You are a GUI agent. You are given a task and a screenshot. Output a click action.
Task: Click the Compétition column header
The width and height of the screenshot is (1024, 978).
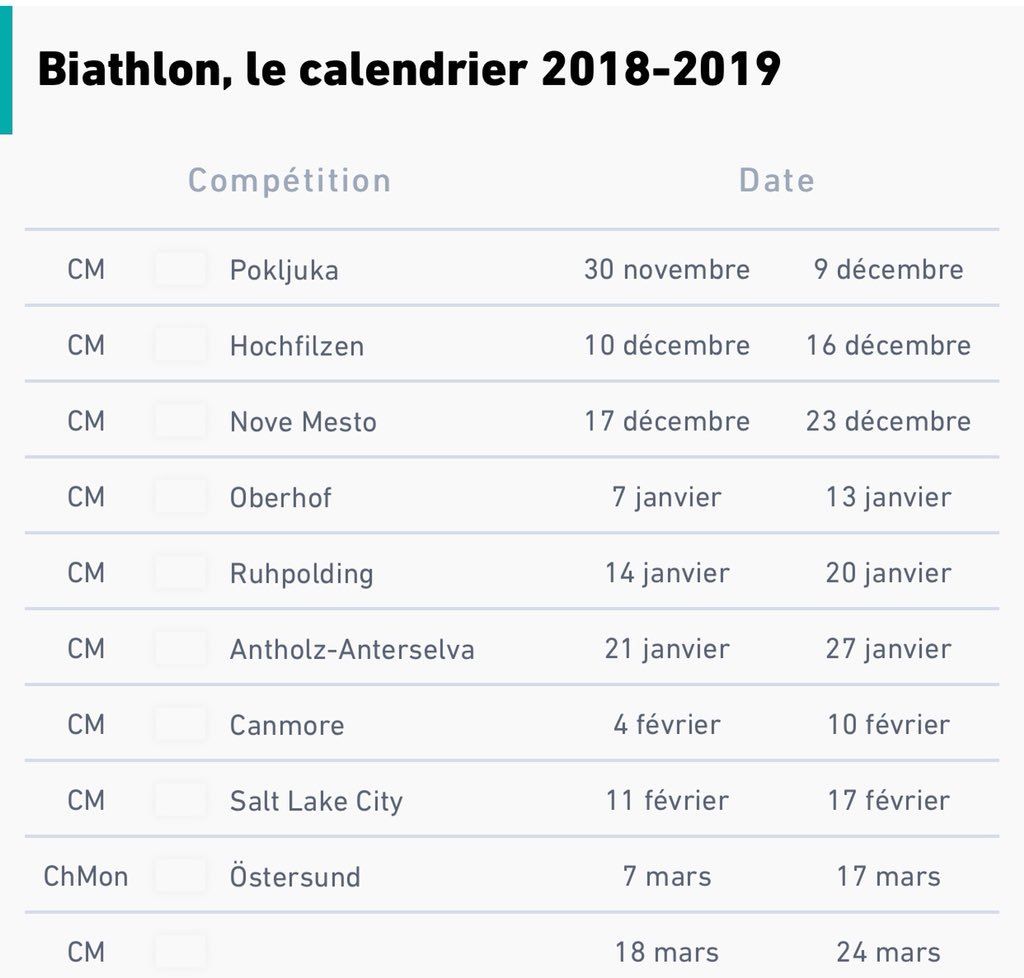point(289,181)
